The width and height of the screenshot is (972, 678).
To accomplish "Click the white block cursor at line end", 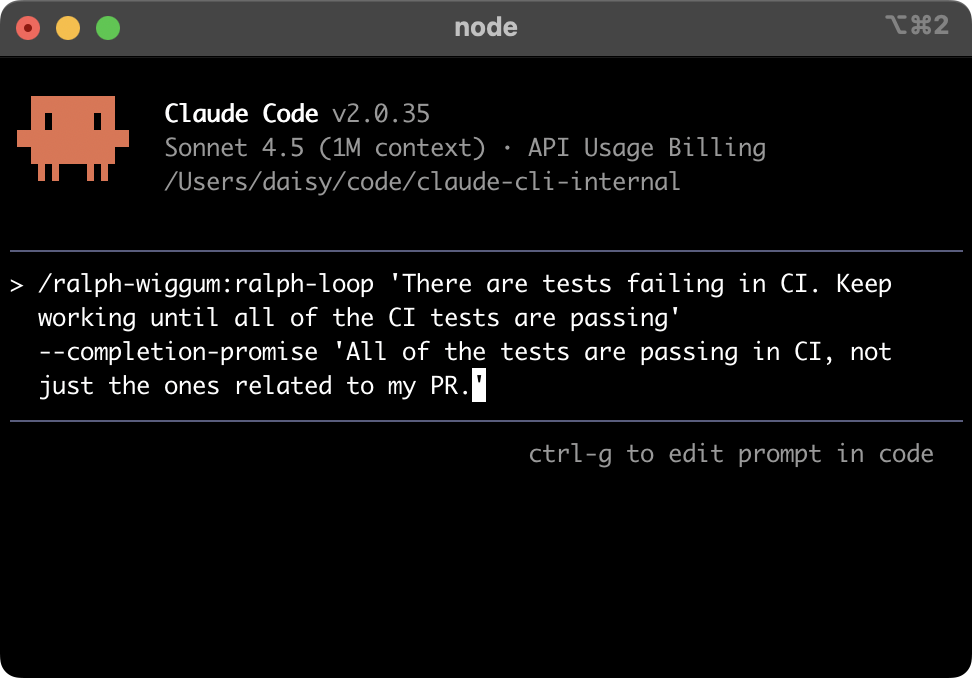I will coord(480,385).
